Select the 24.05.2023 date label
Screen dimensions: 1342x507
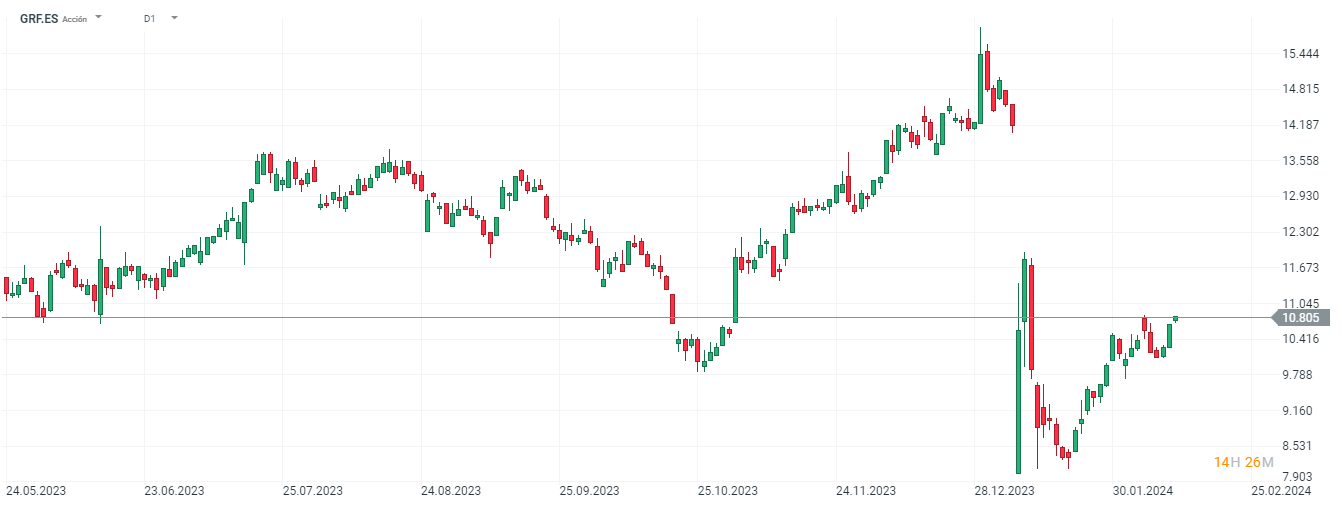pos(36,491)
